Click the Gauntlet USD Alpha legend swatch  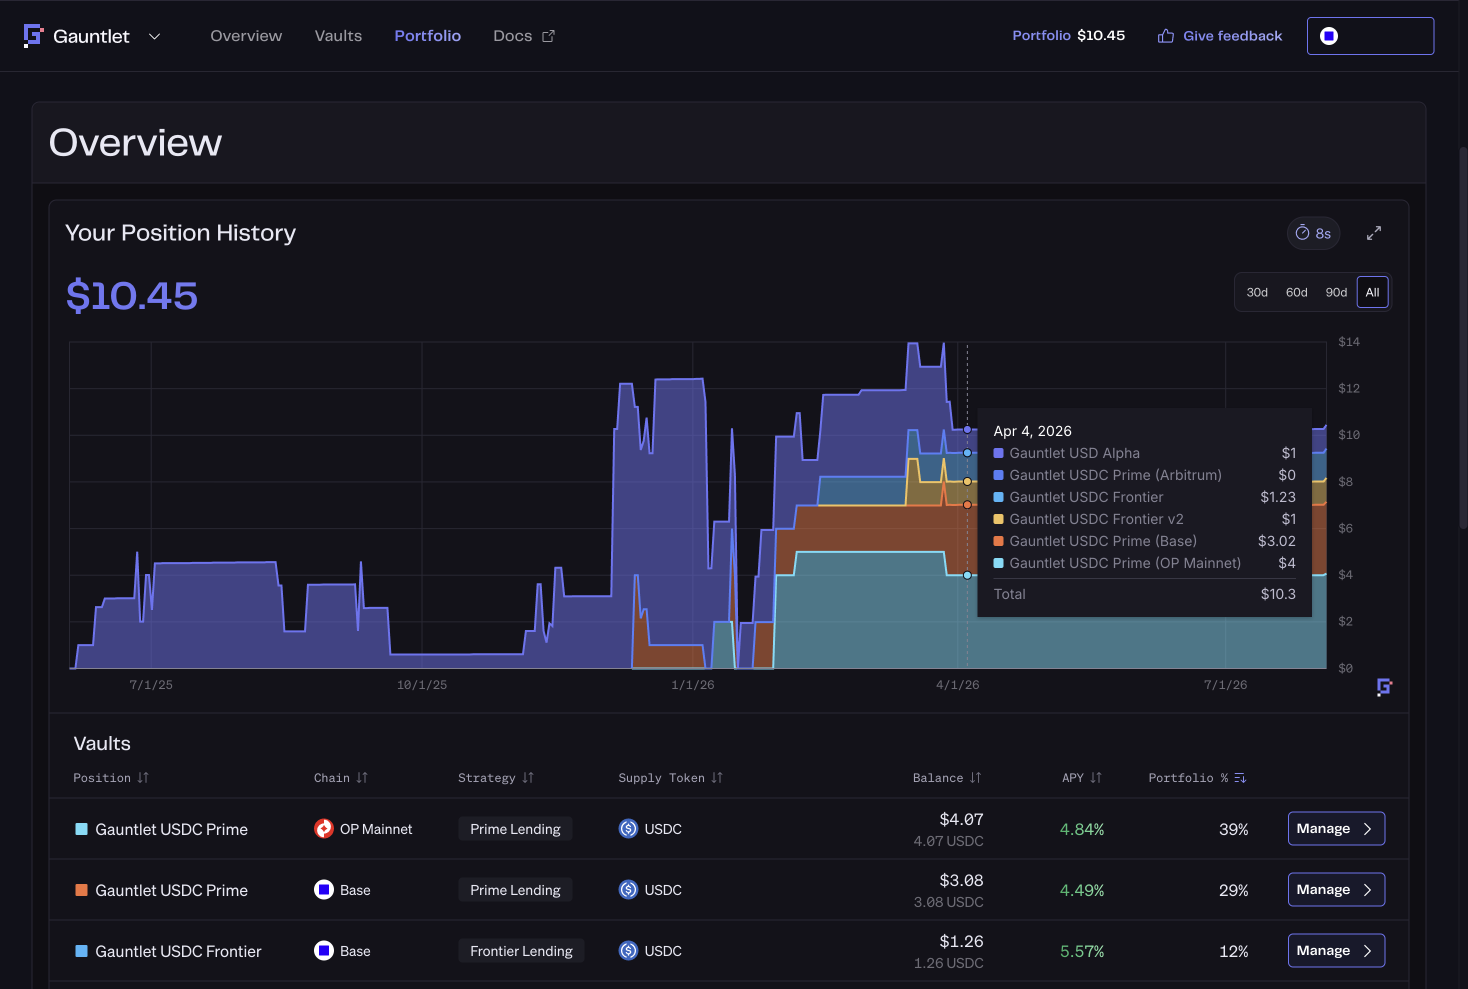999,453
